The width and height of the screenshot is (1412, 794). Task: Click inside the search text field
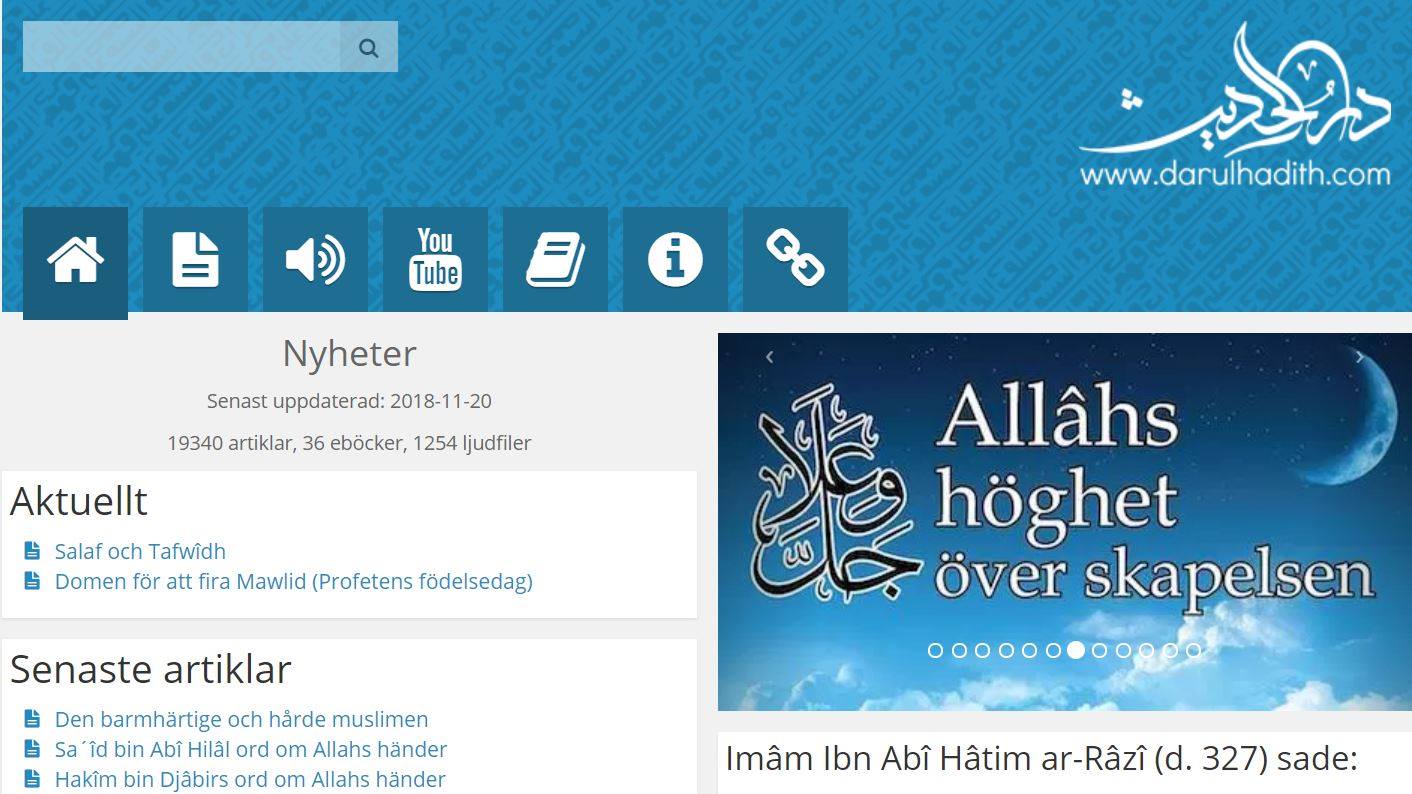[181, 47]
